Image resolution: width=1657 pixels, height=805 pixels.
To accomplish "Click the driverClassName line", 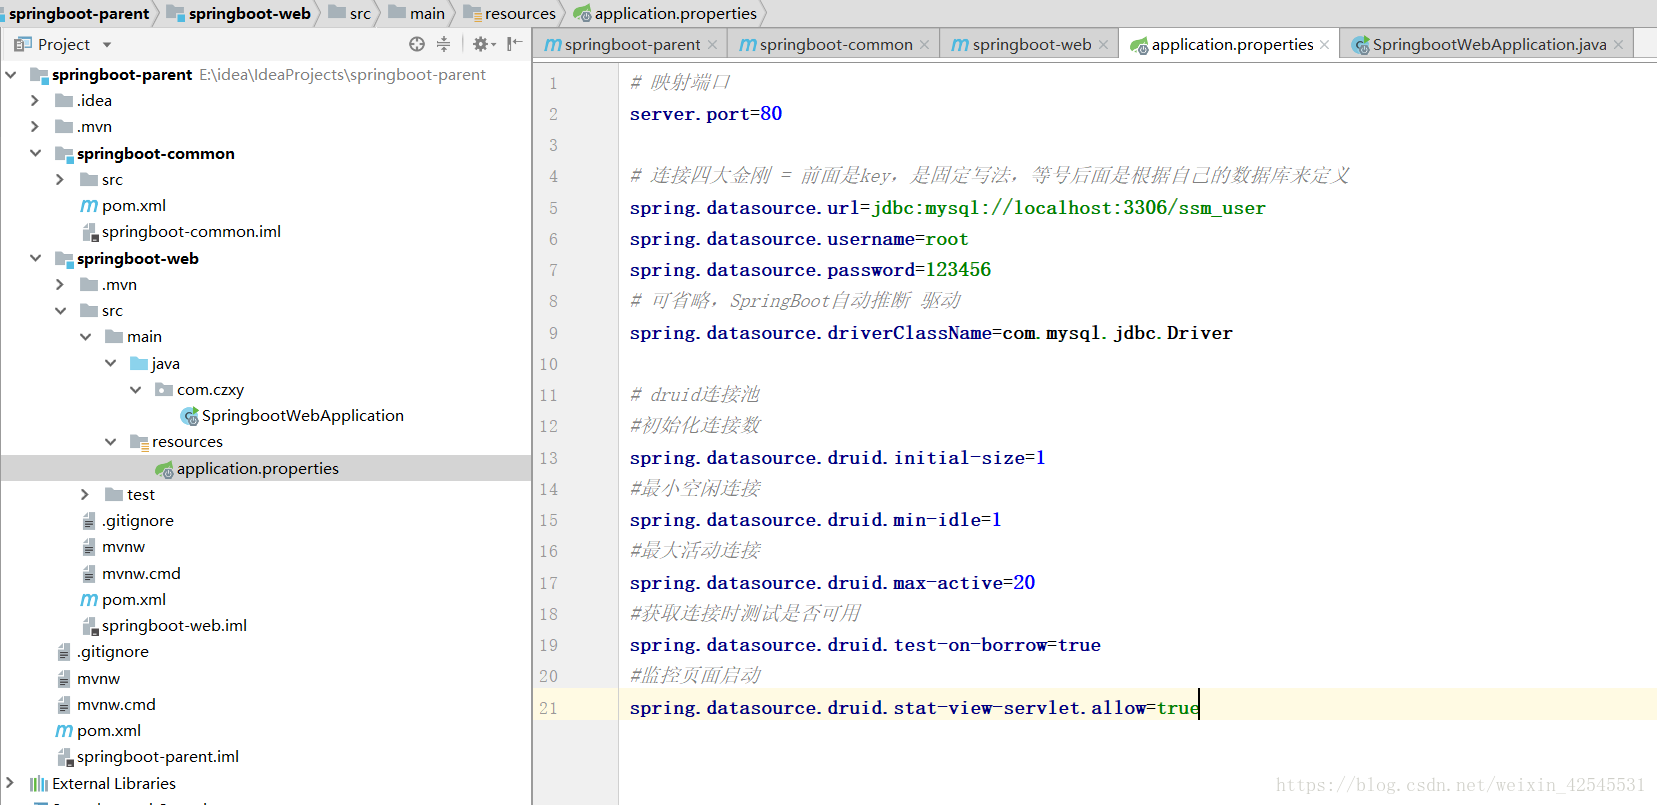I will point(931,333).
